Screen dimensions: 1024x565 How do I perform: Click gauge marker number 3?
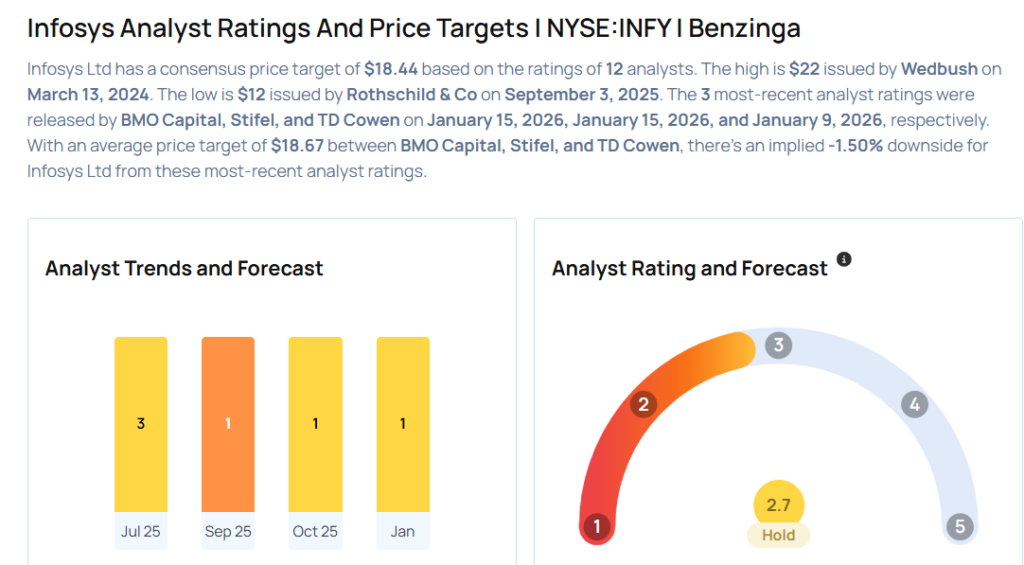point(778,346)
